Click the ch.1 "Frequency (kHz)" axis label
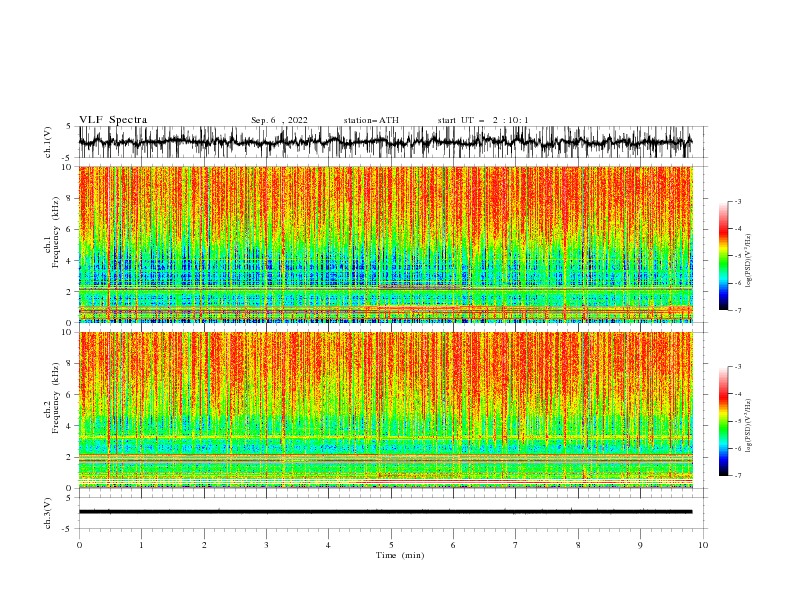The height and width of the screenshot is (612, 792). pyautogui.click(x=56, y=232)
